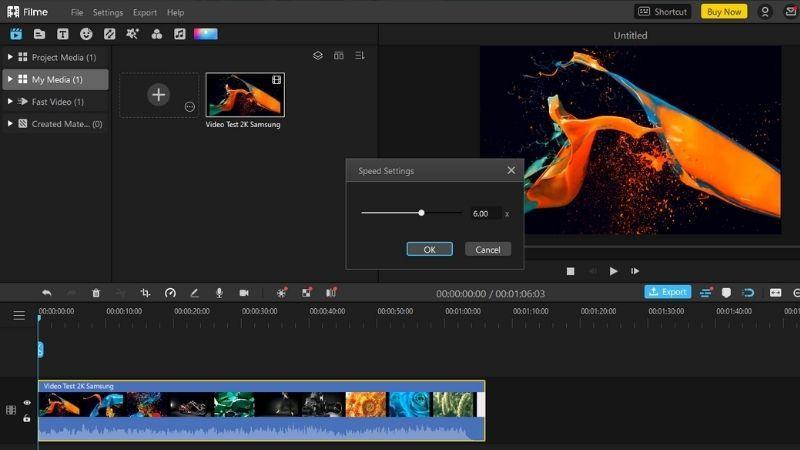Open the Settings menu
Viewport: 800px width, 450px height.
coord(108,12)
